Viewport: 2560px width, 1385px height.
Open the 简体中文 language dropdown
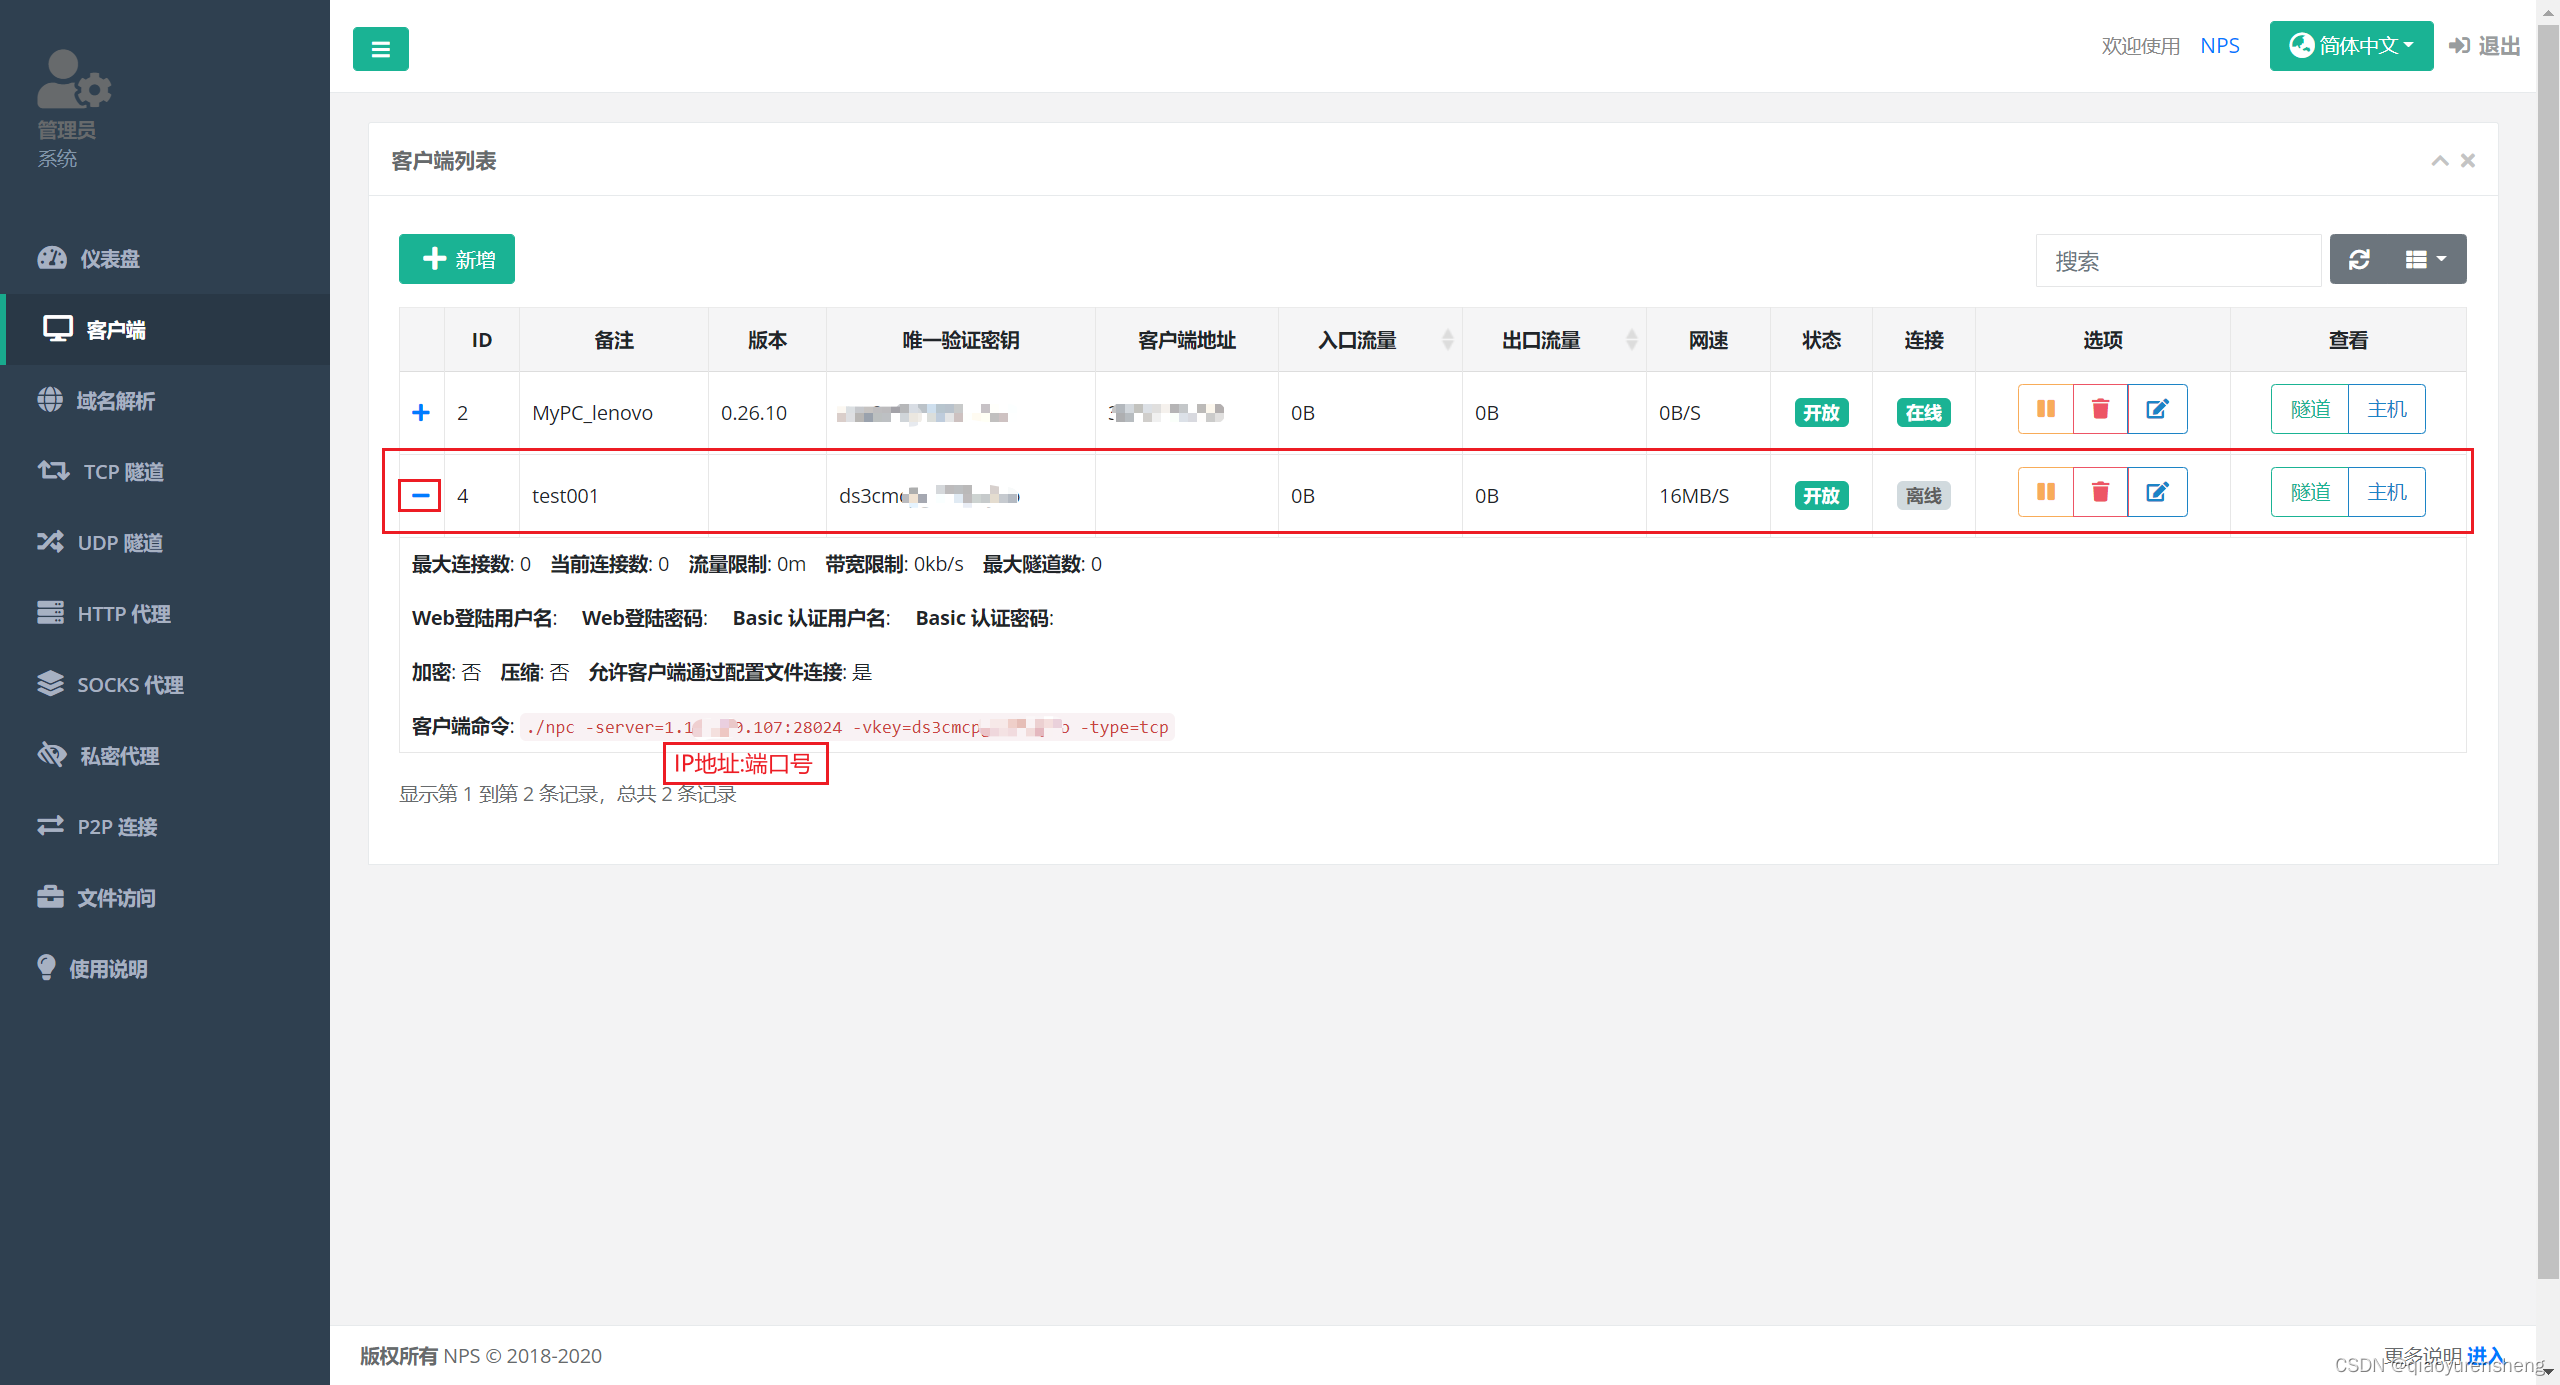tap(2350, 46)
